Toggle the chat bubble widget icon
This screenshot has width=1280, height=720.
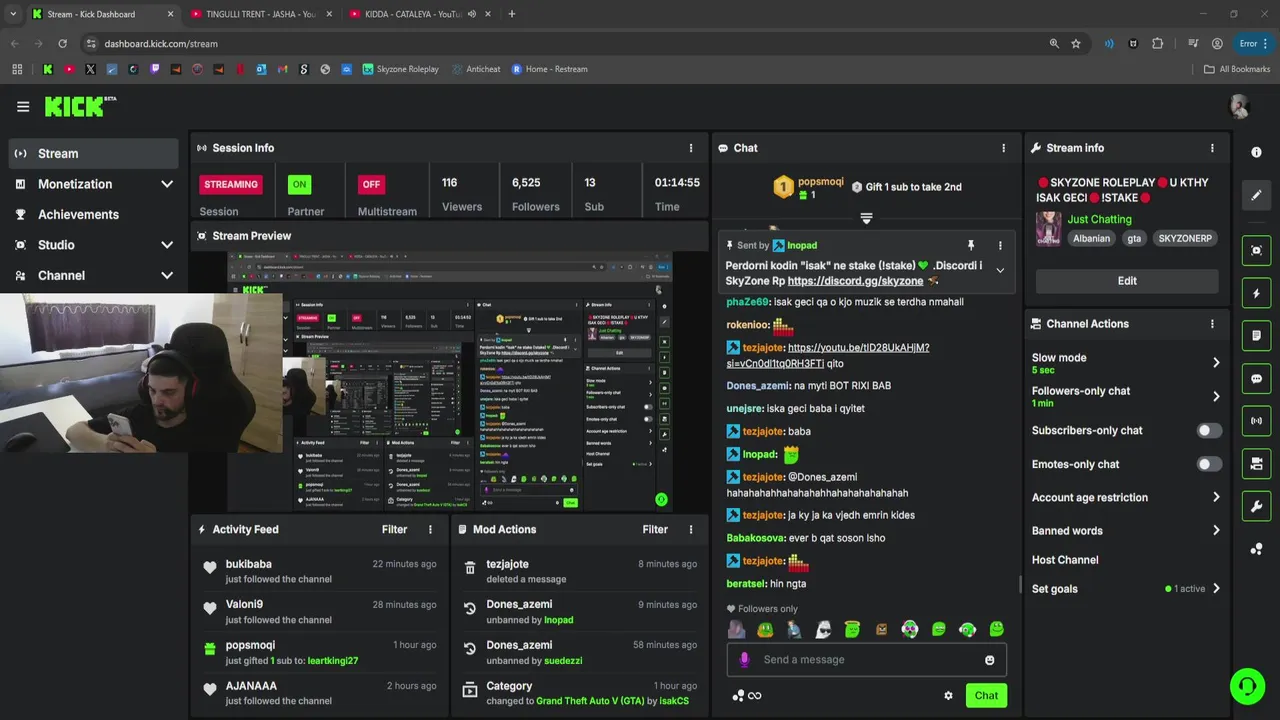pos(1256,379)
